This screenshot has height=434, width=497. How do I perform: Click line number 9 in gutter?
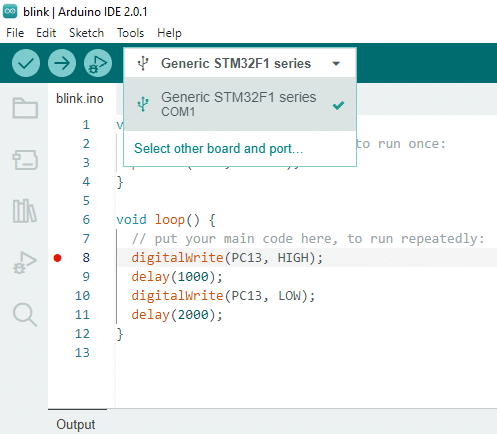86,277
